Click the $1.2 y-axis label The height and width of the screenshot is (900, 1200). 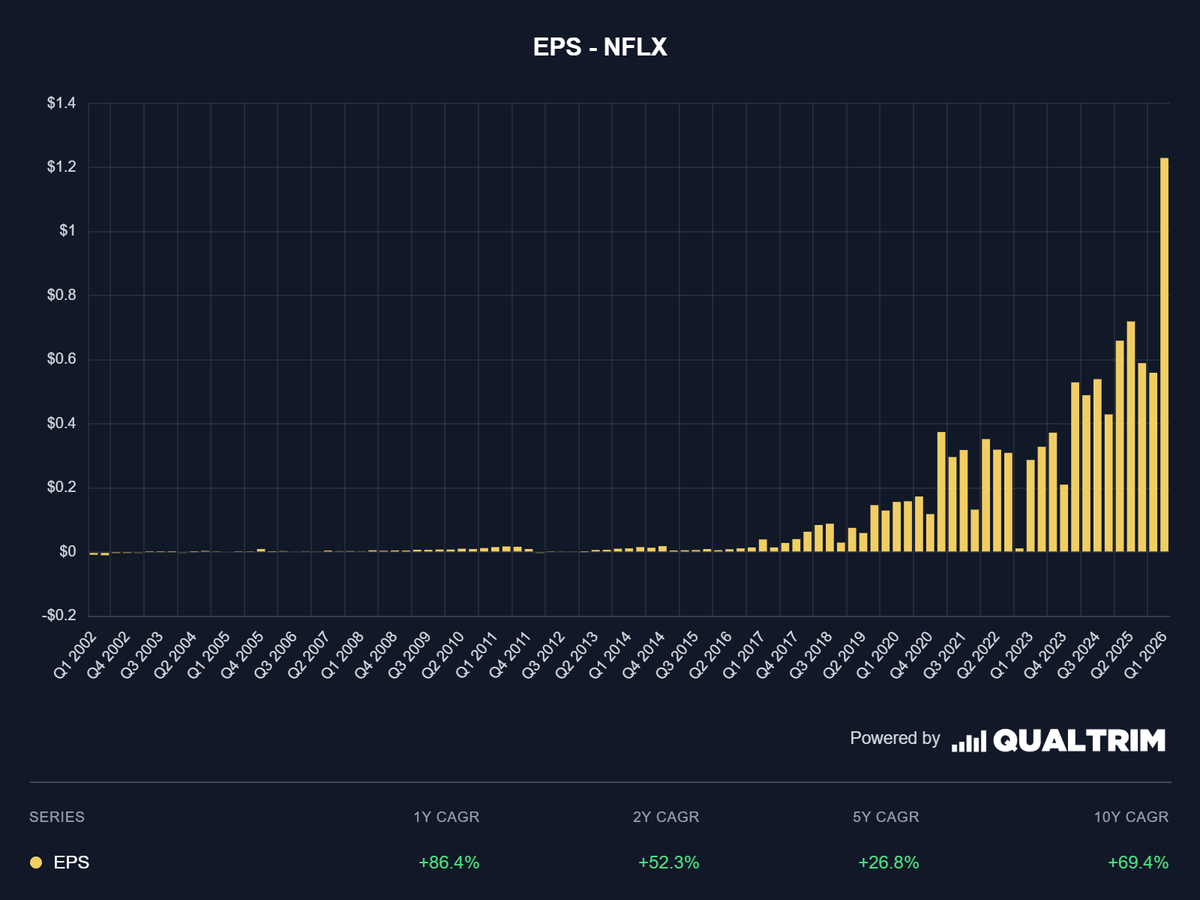pyautogui.click(x=60, y=167)
